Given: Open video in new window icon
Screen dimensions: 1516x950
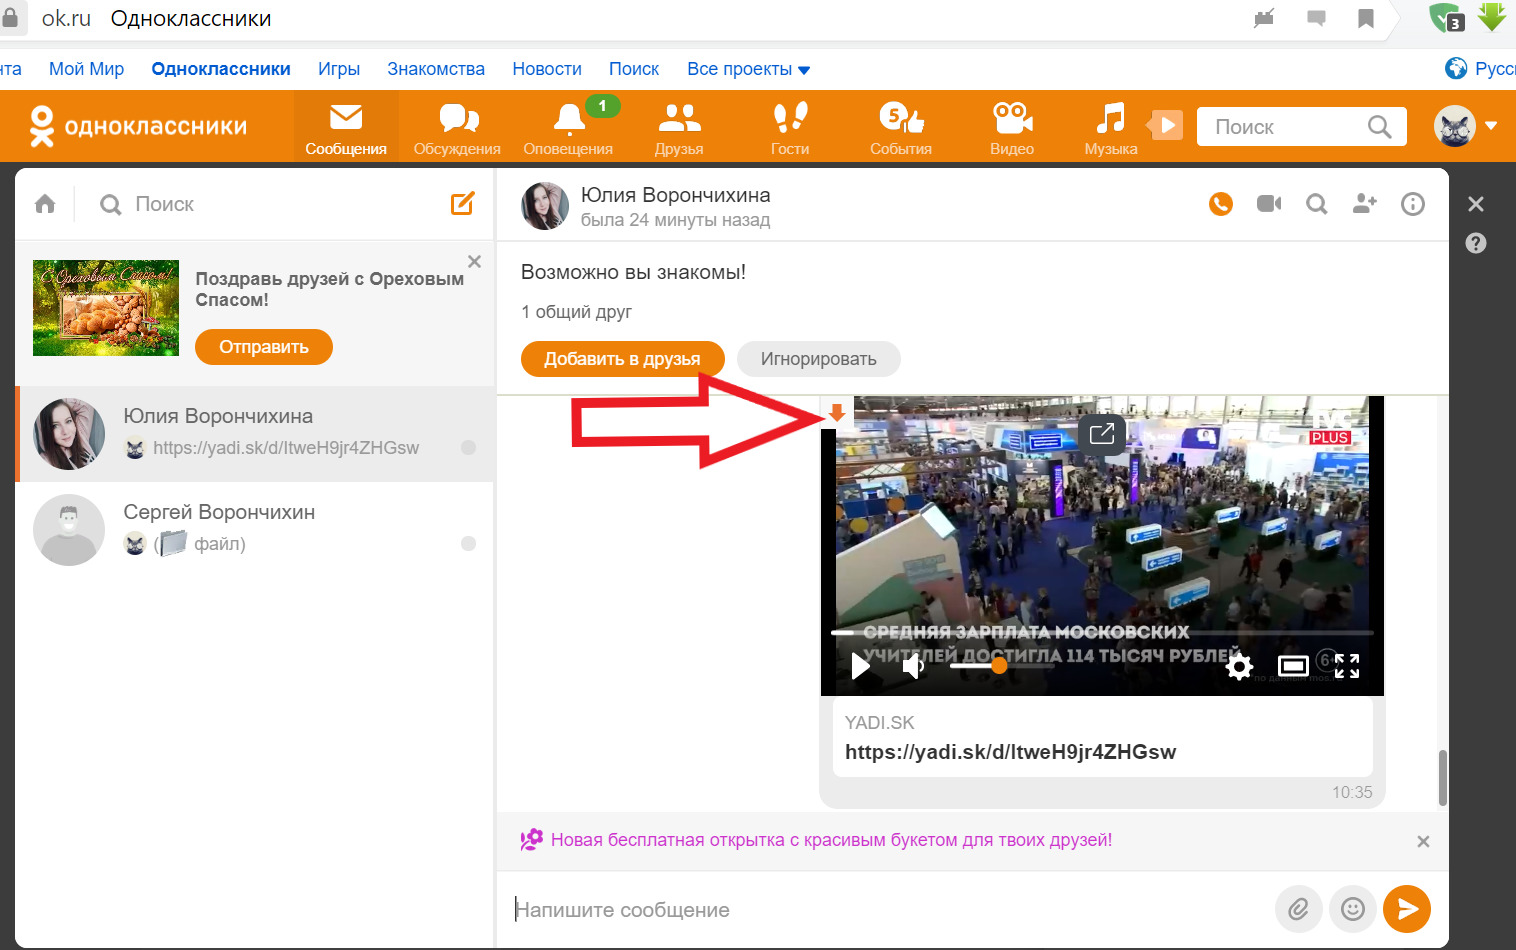Looking at the screenshot, I should [x=1102, y=434].
